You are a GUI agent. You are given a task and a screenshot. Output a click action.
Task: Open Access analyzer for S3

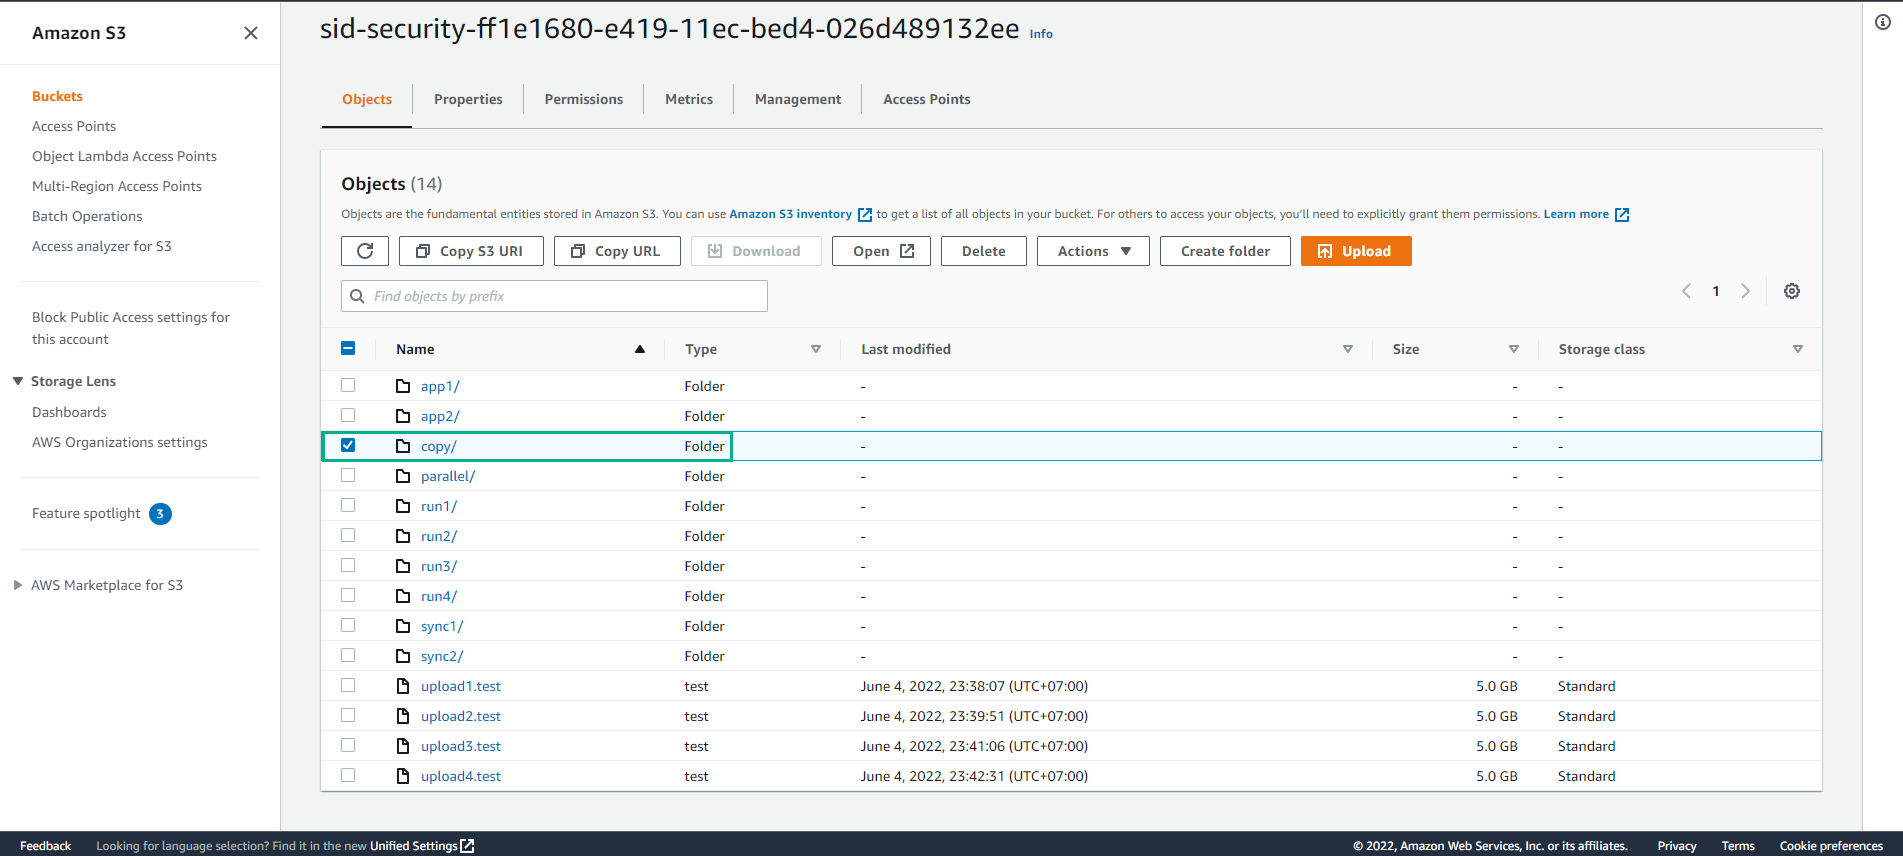click(x=102, y=246)
